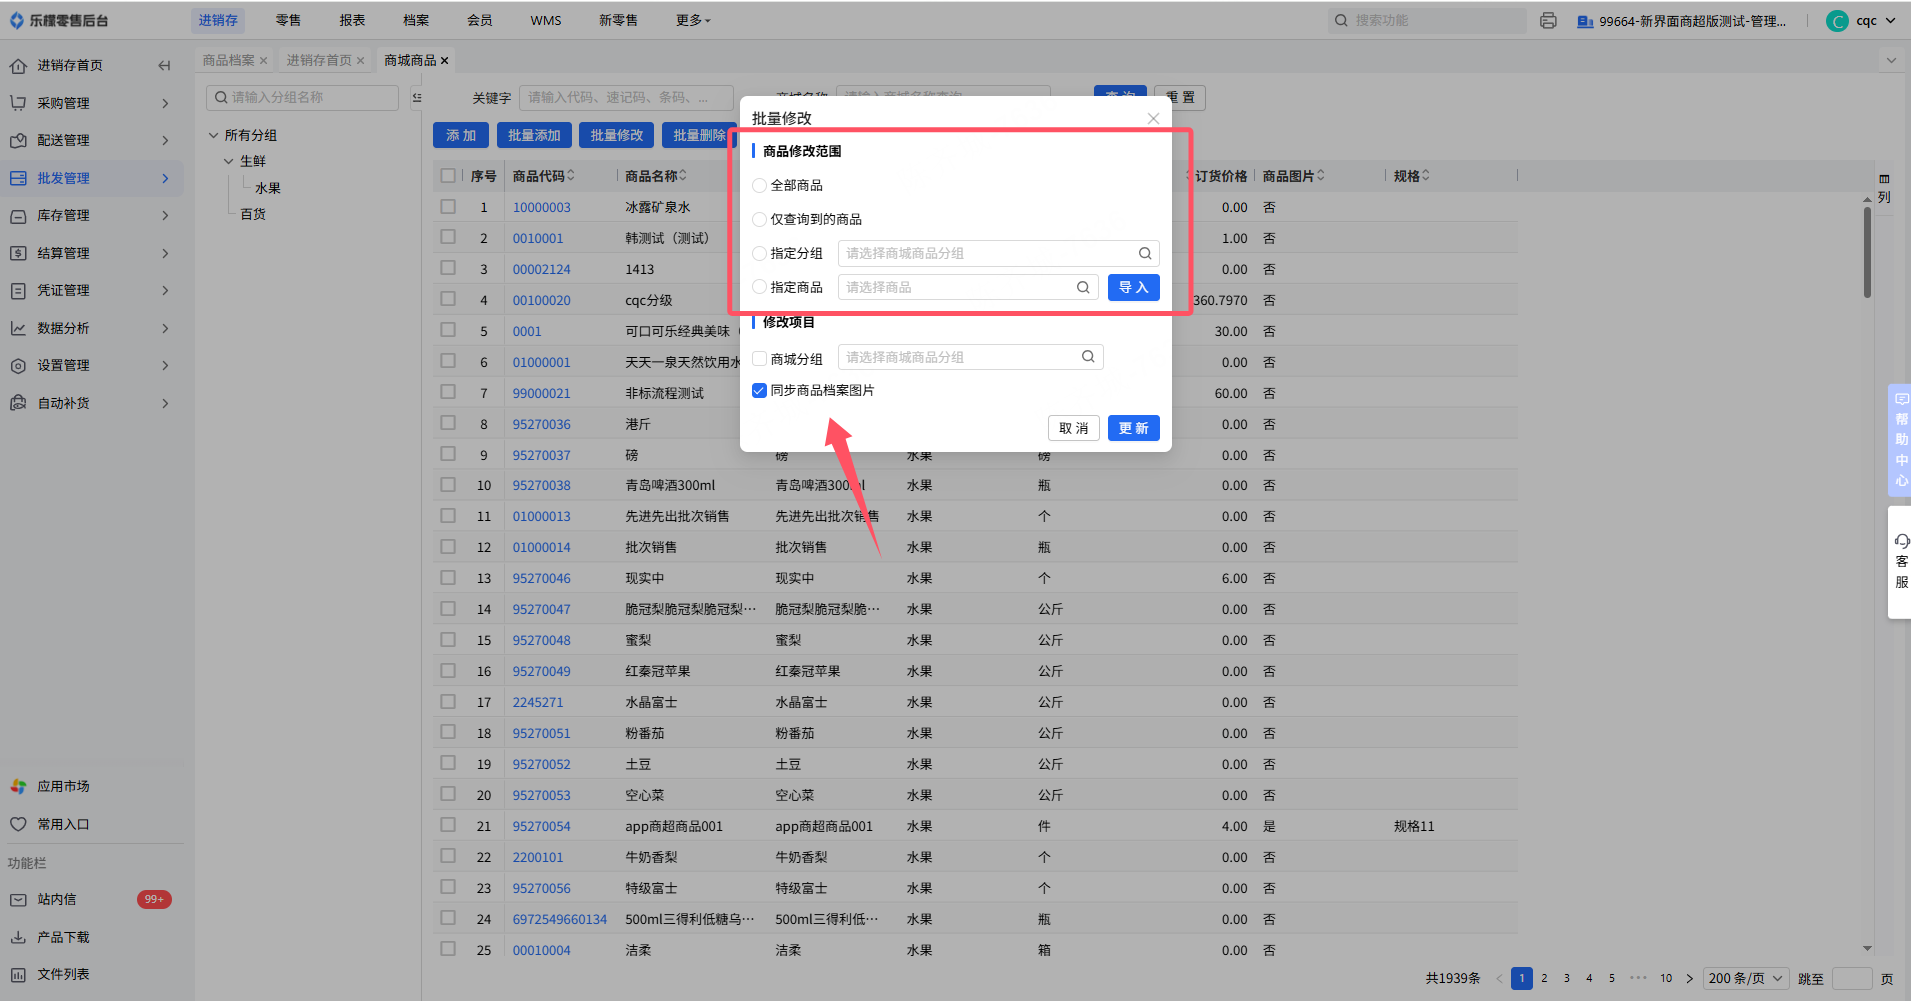Open product code link 00100020
The image size is (1911, 1001).
click(542, 300)
